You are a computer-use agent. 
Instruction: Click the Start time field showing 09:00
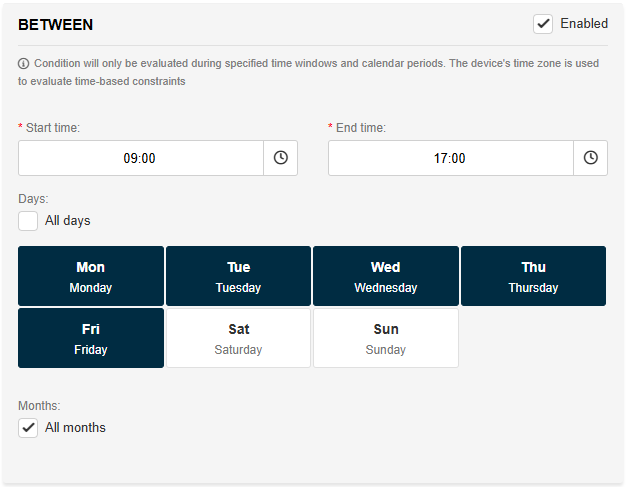click(x=140, y=158)
